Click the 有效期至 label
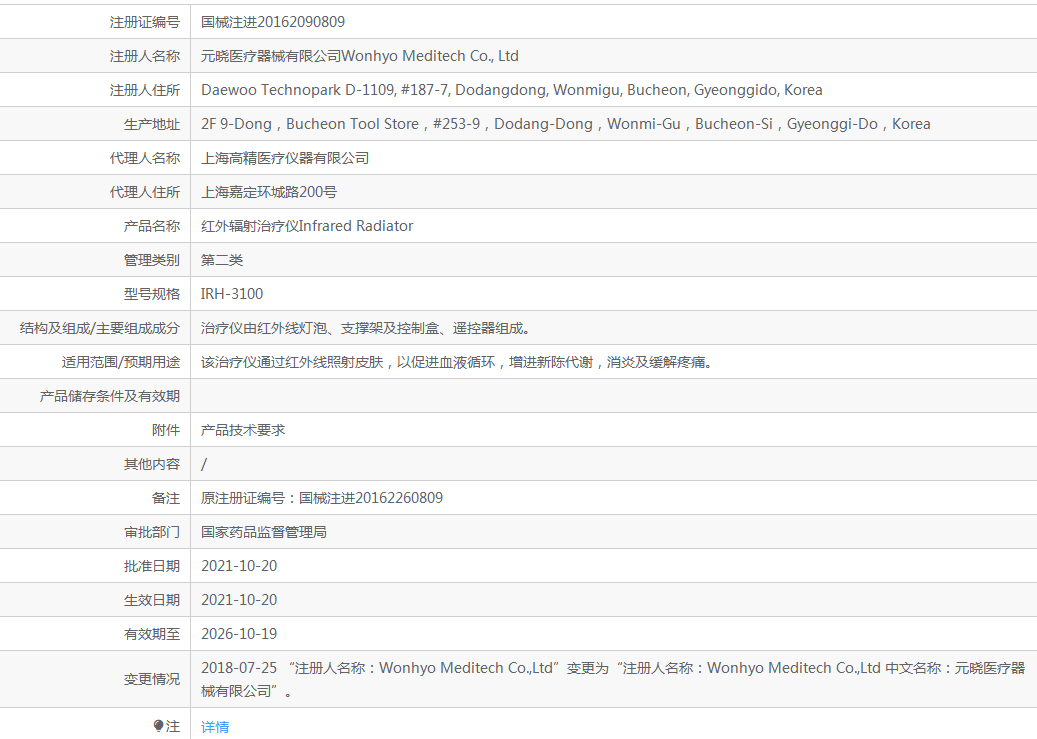Viewport: 1037px width, 739px height. tap(152, 634)
